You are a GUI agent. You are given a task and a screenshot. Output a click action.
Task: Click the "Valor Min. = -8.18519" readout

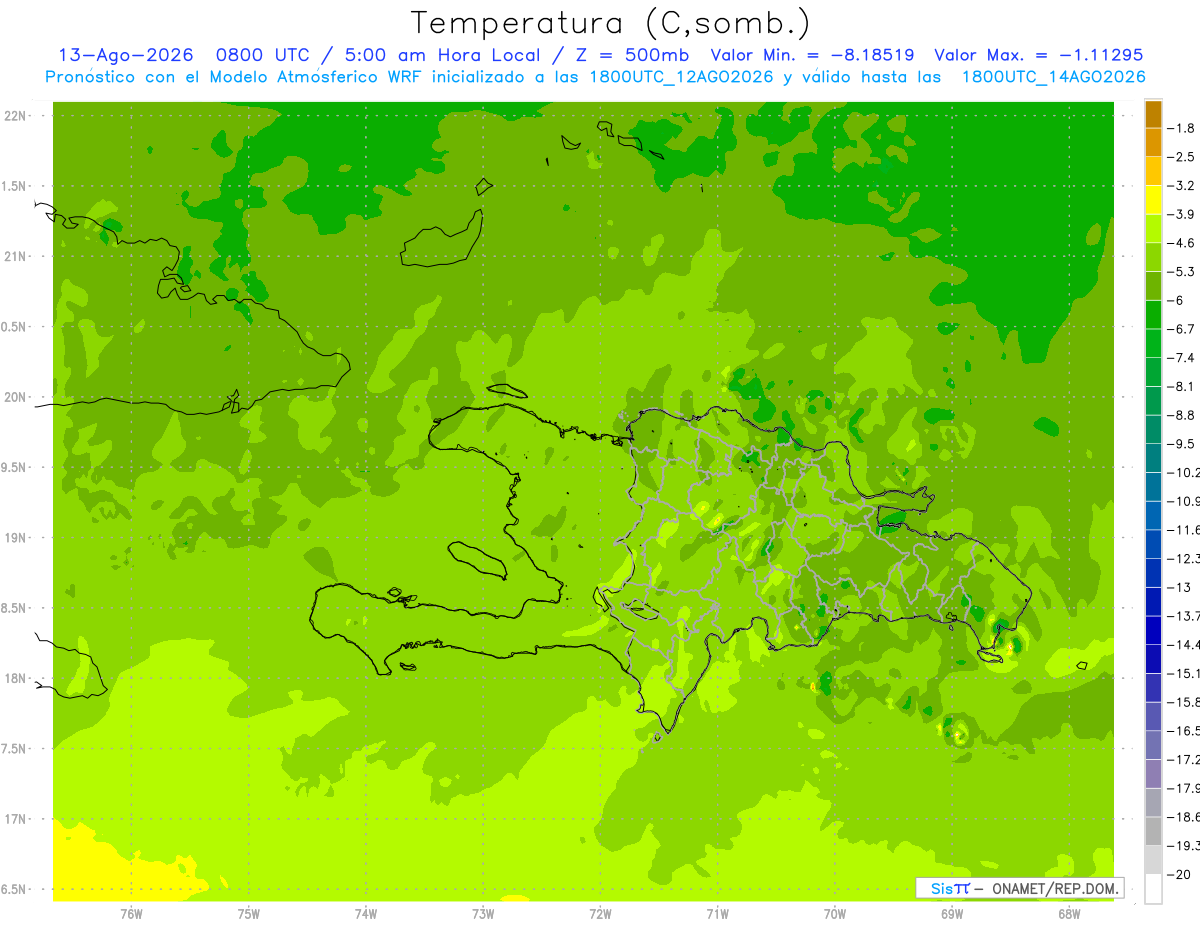point(811,55)
